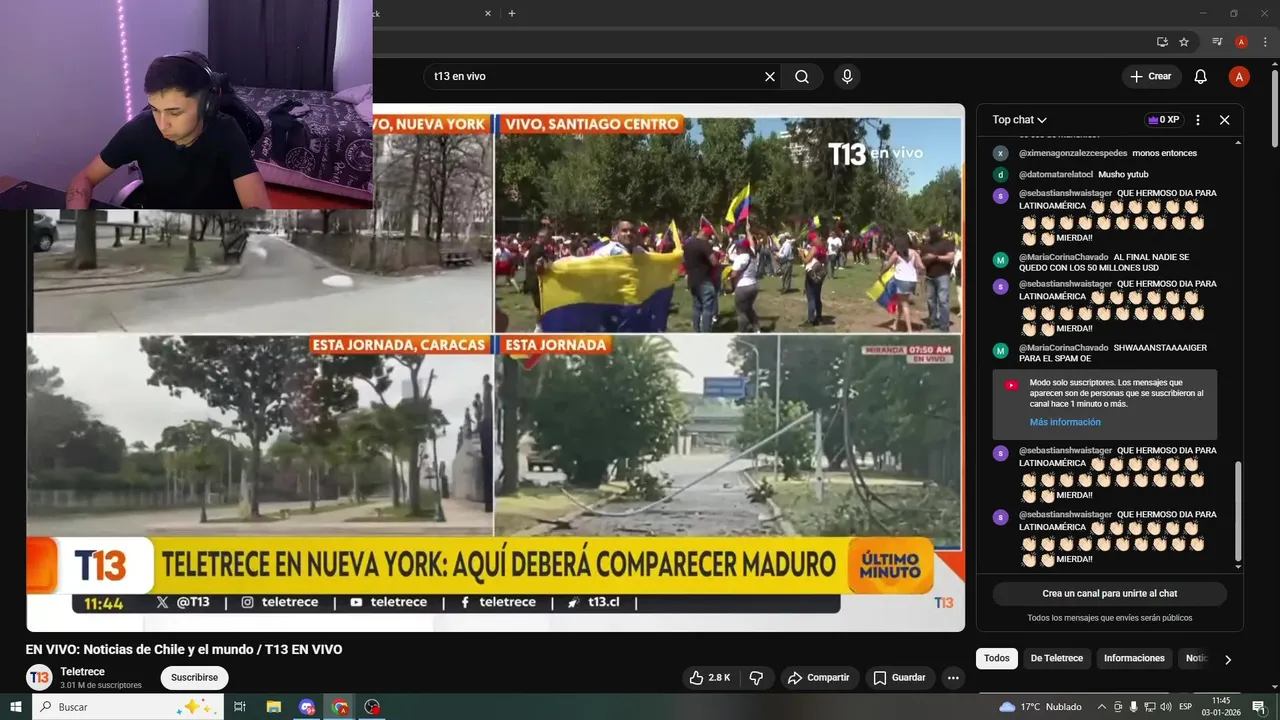
Task: Click the Compartir share button
Action: [818, 678]
